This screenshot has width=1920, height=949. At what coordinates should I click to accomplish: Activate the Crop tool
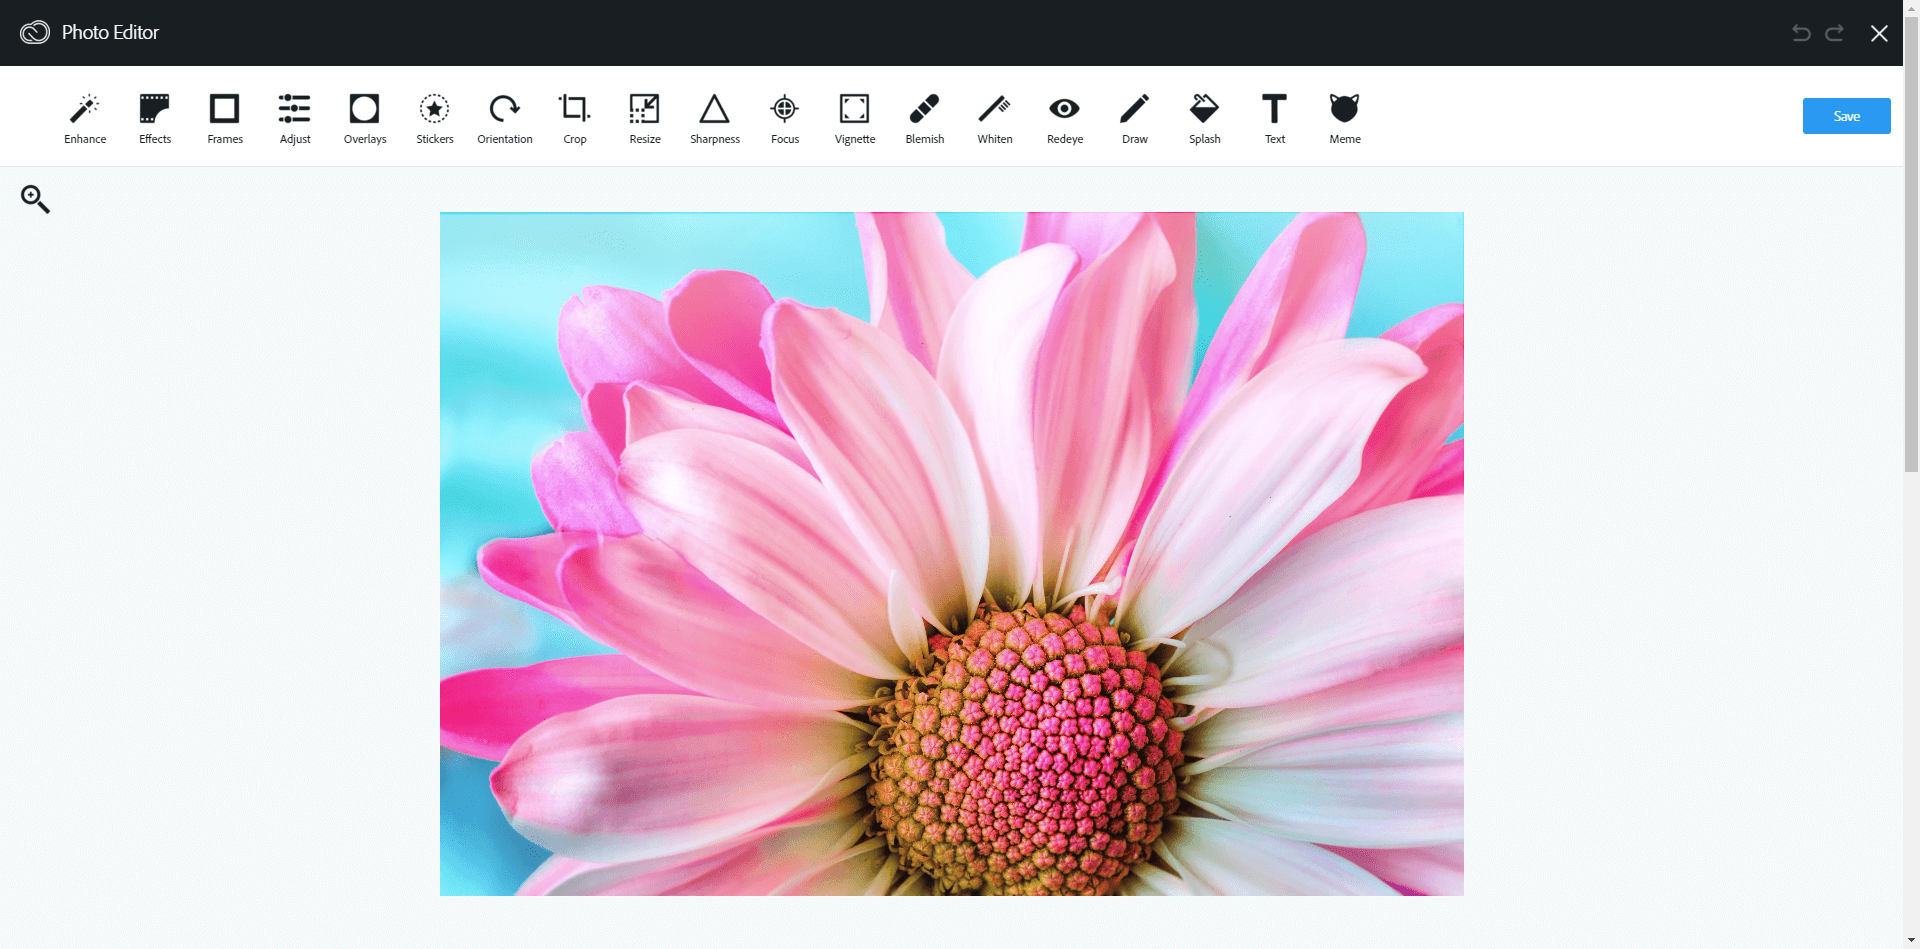click(x=575, y=117)
